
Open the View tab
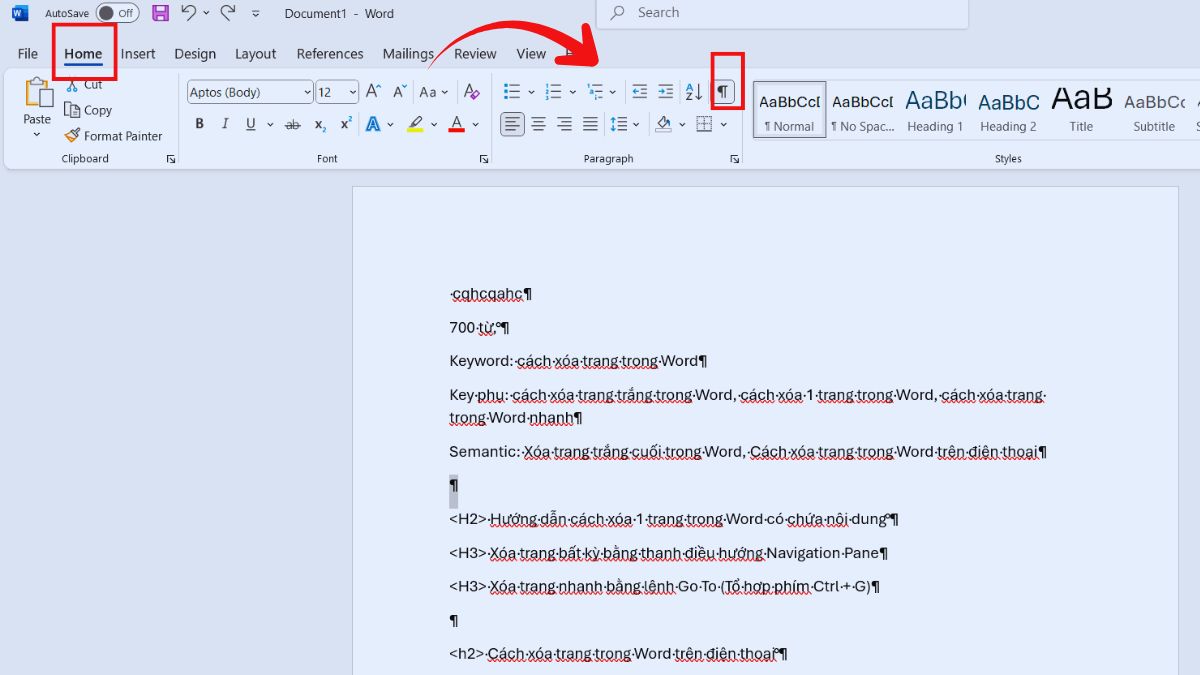531,54
